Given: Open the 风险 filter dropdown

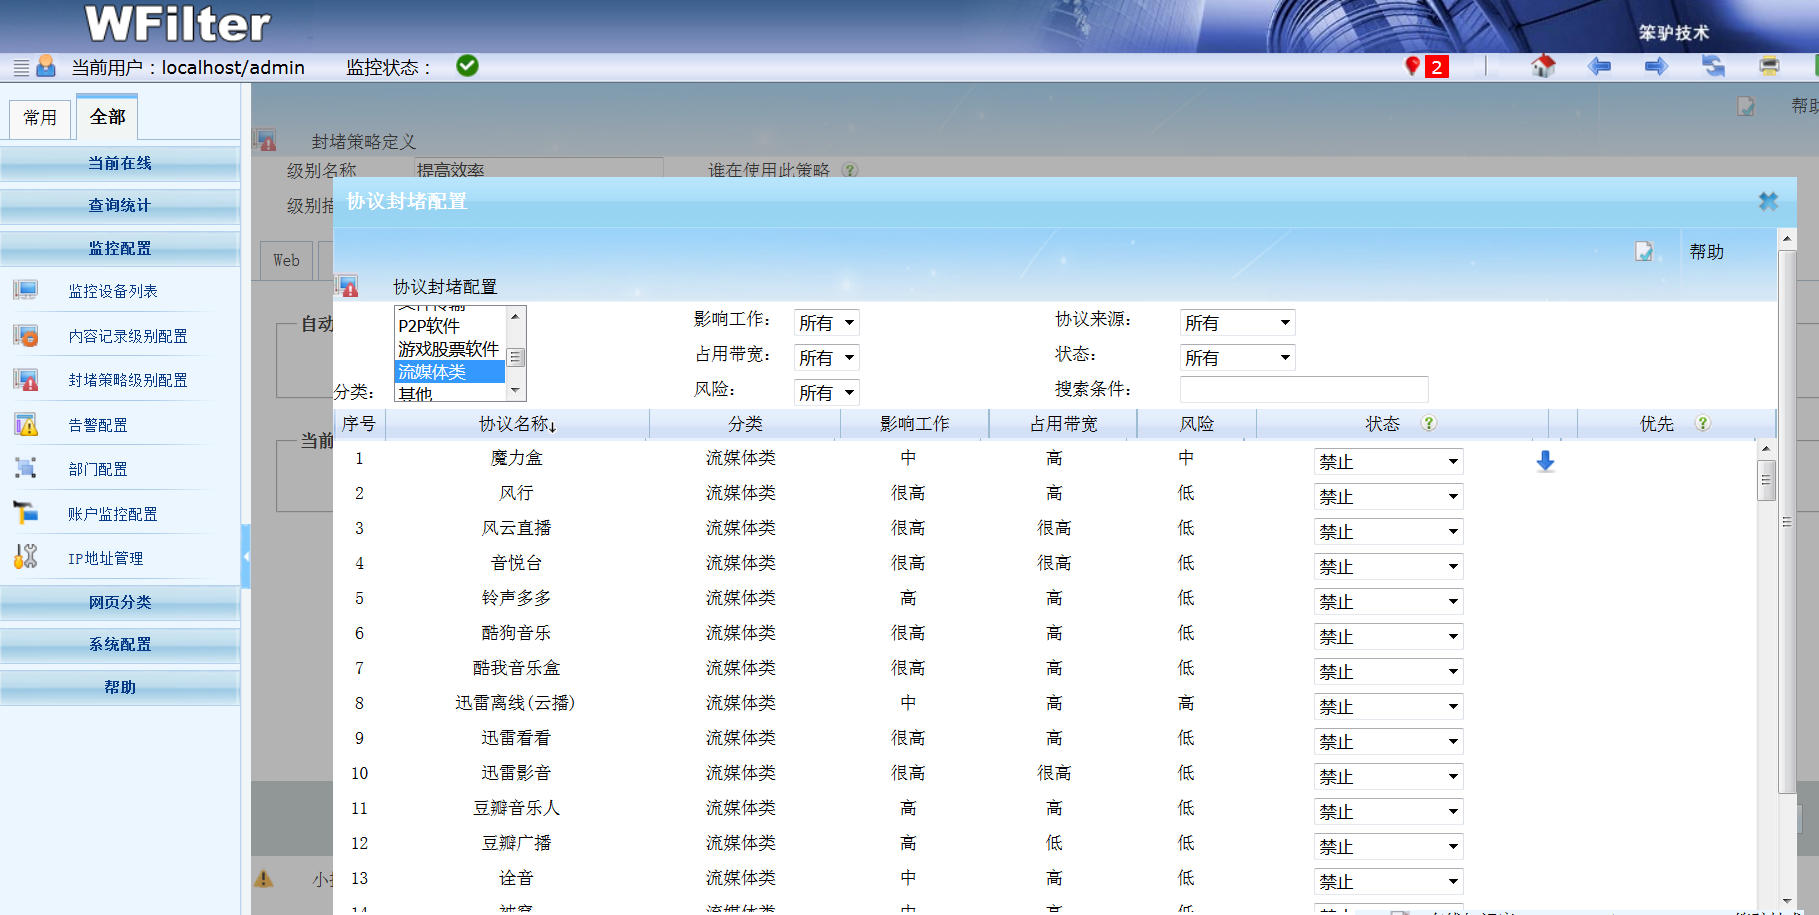Looking at the screenshot, I should click(x=826, y=393).
